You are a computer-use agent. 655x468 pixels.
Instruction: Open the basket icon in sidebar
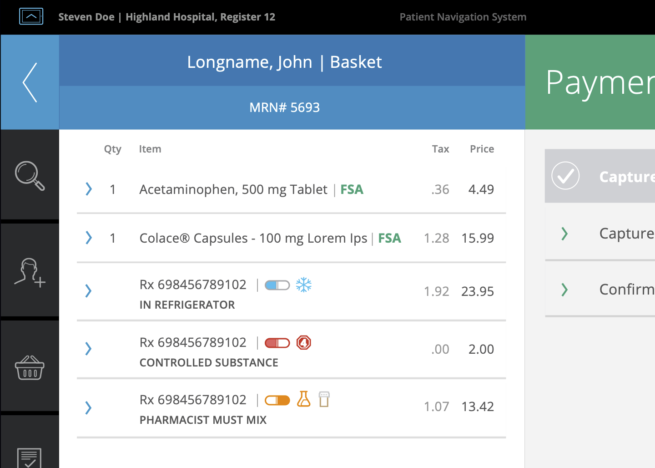(x=29, y=366)
